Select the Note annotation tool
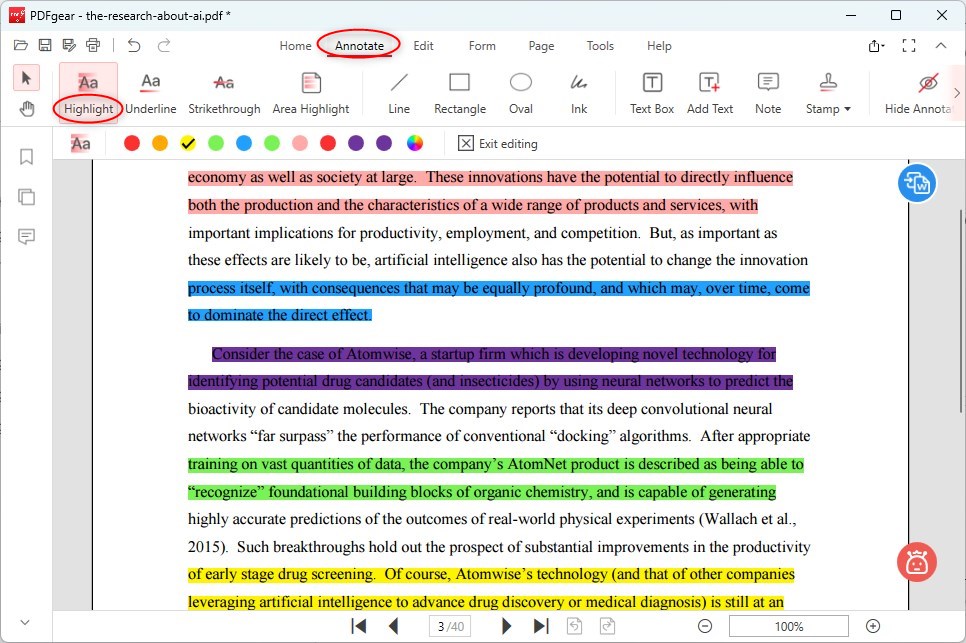 click(767, 90)
